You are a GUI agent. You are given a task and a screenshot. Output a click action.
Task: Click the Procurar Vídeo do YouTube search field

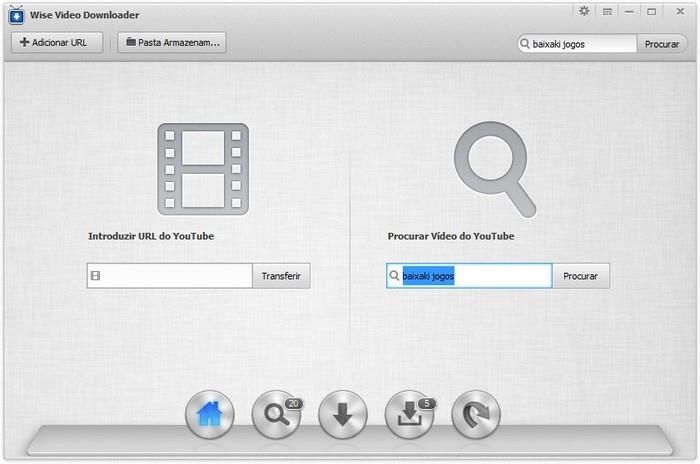pyautogui.click(x=469, y=276)
